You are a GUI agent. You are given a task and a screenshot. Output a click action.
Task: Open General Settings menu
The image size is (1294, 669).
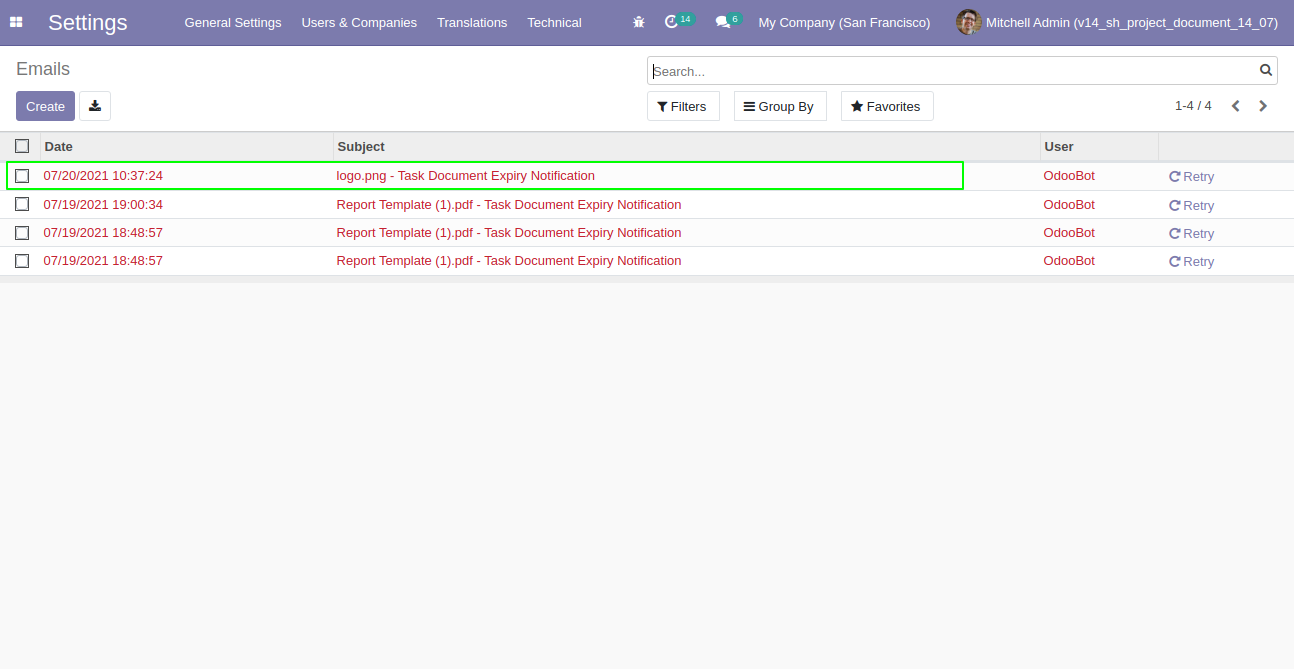(233, 22)
